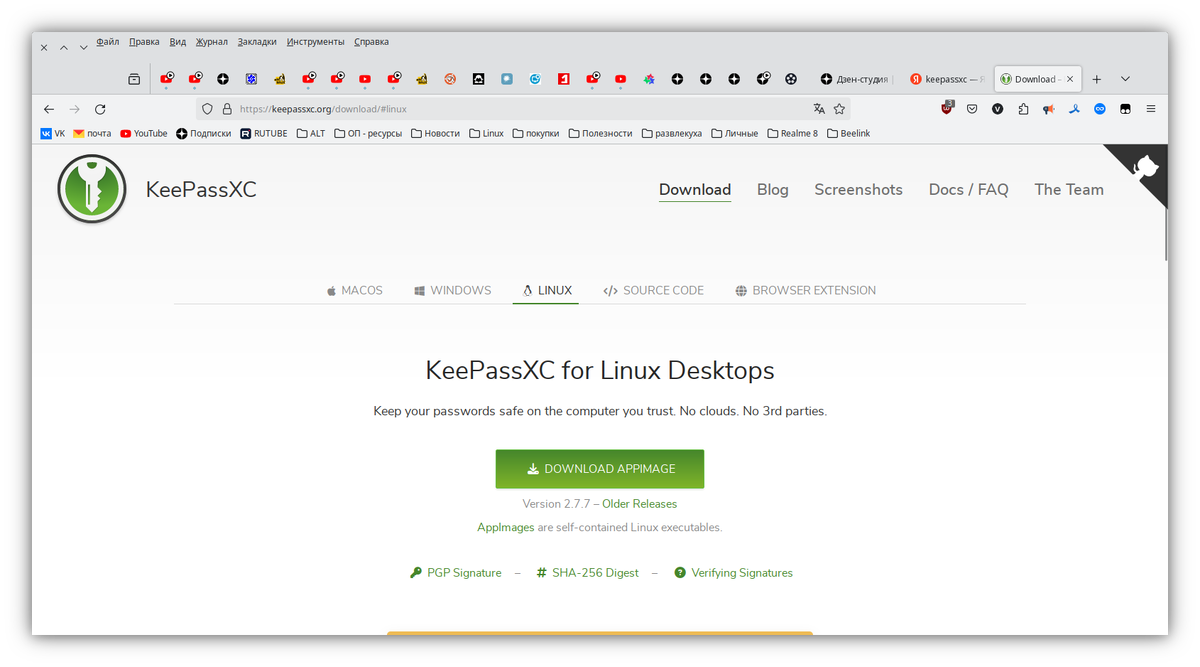This screenshot has width=1200, height=667.
Task: Click the Pocket save icon
Action: pos(972,109)
